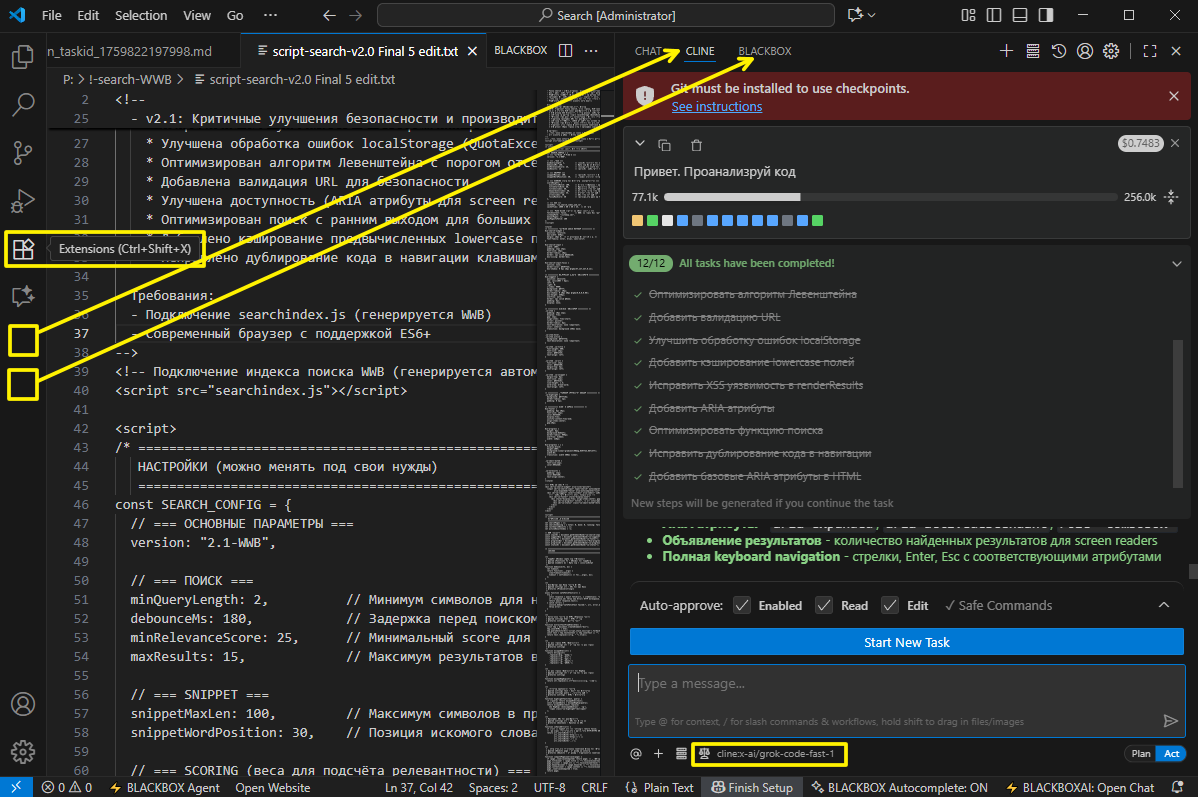Open the Manage gear in activity bar
This screenshot has width=1198, height=797.
(x=23, y=752)
